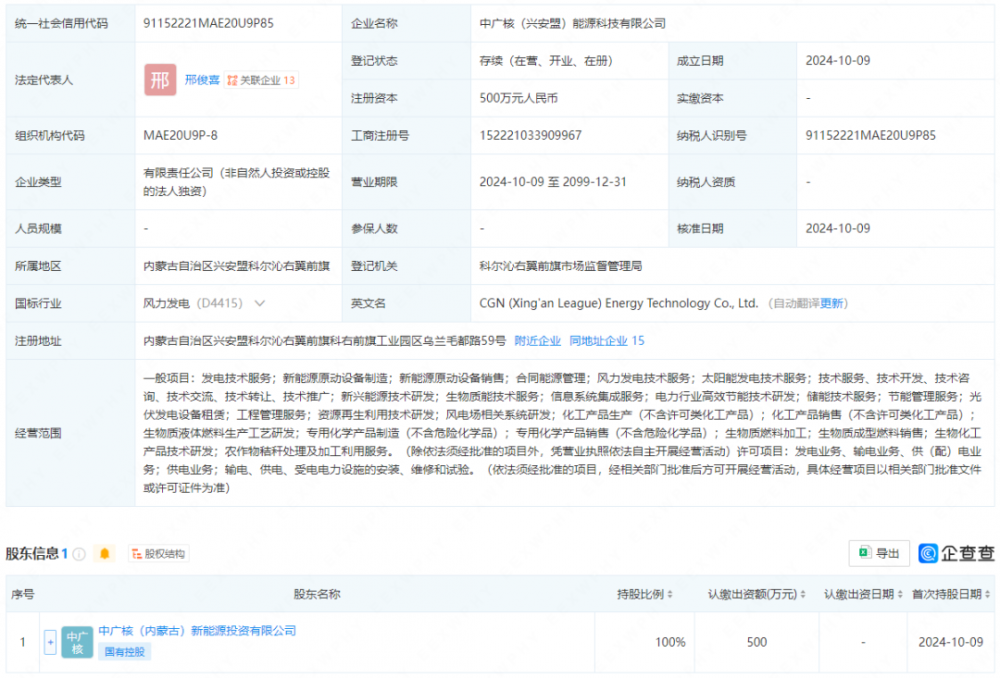This screenshot has height=678, width=1000.
Task: Click the 国标行业 label
Action: click(x=38, y=303)
